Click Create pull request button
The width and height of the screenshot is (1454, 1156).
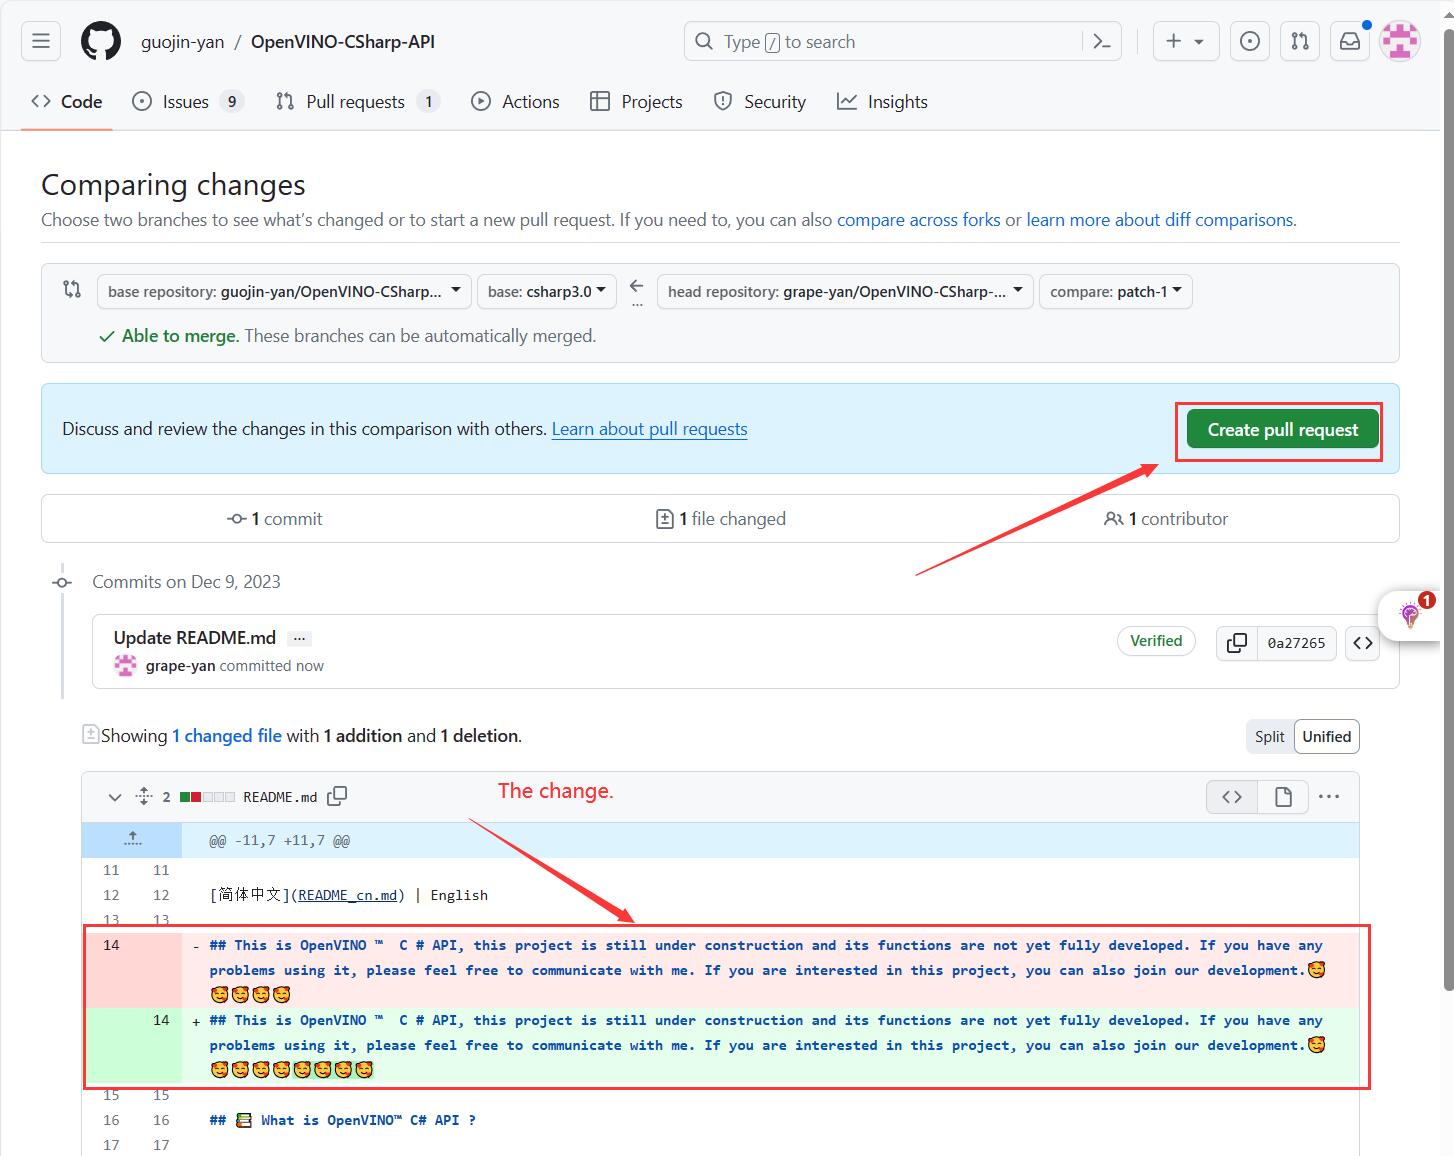[x=1282, y=429]
